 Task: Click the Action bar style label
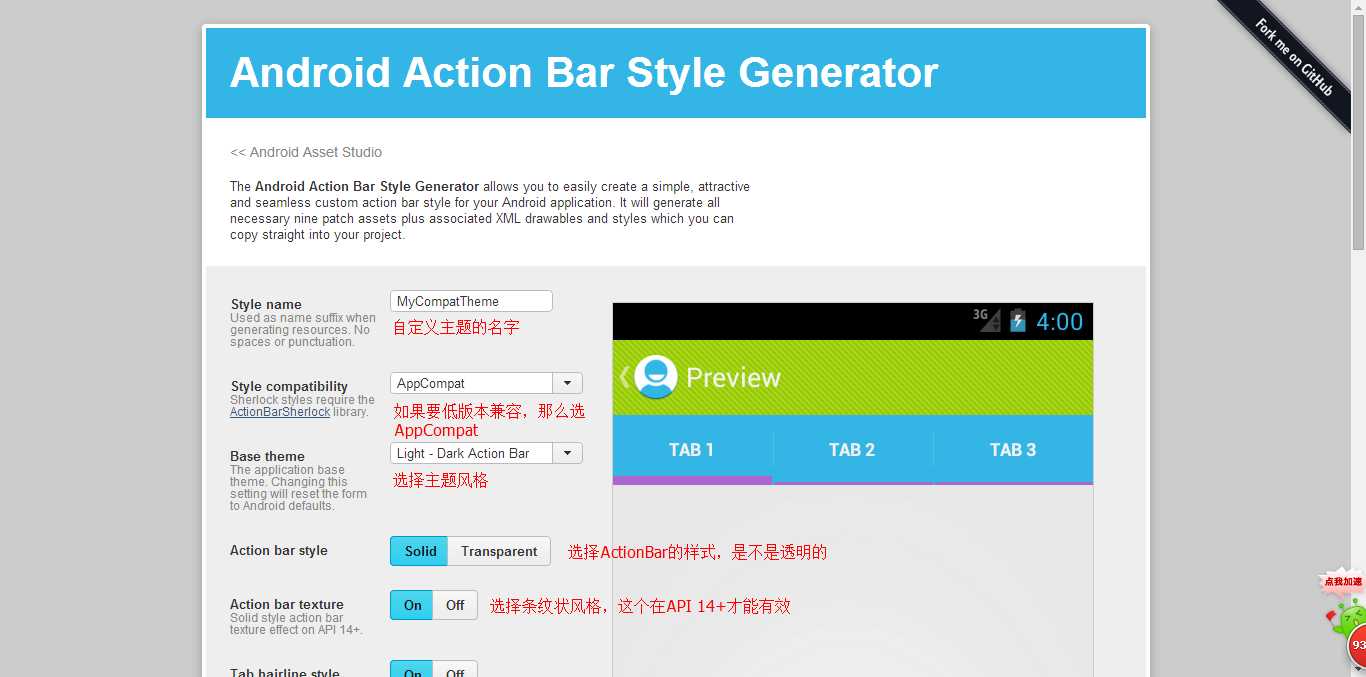[279, 550]
